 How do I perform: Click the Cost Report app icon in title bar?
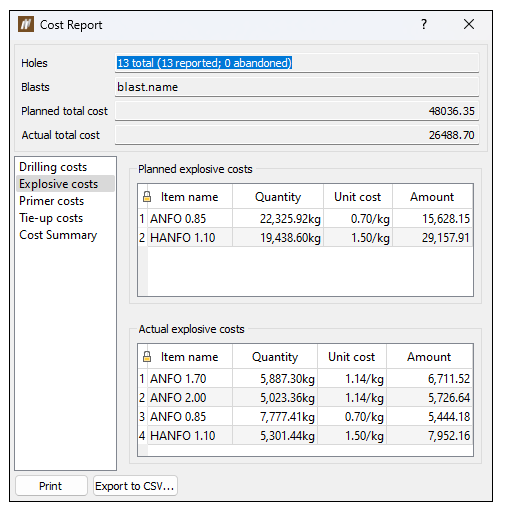tap(26, 24)
